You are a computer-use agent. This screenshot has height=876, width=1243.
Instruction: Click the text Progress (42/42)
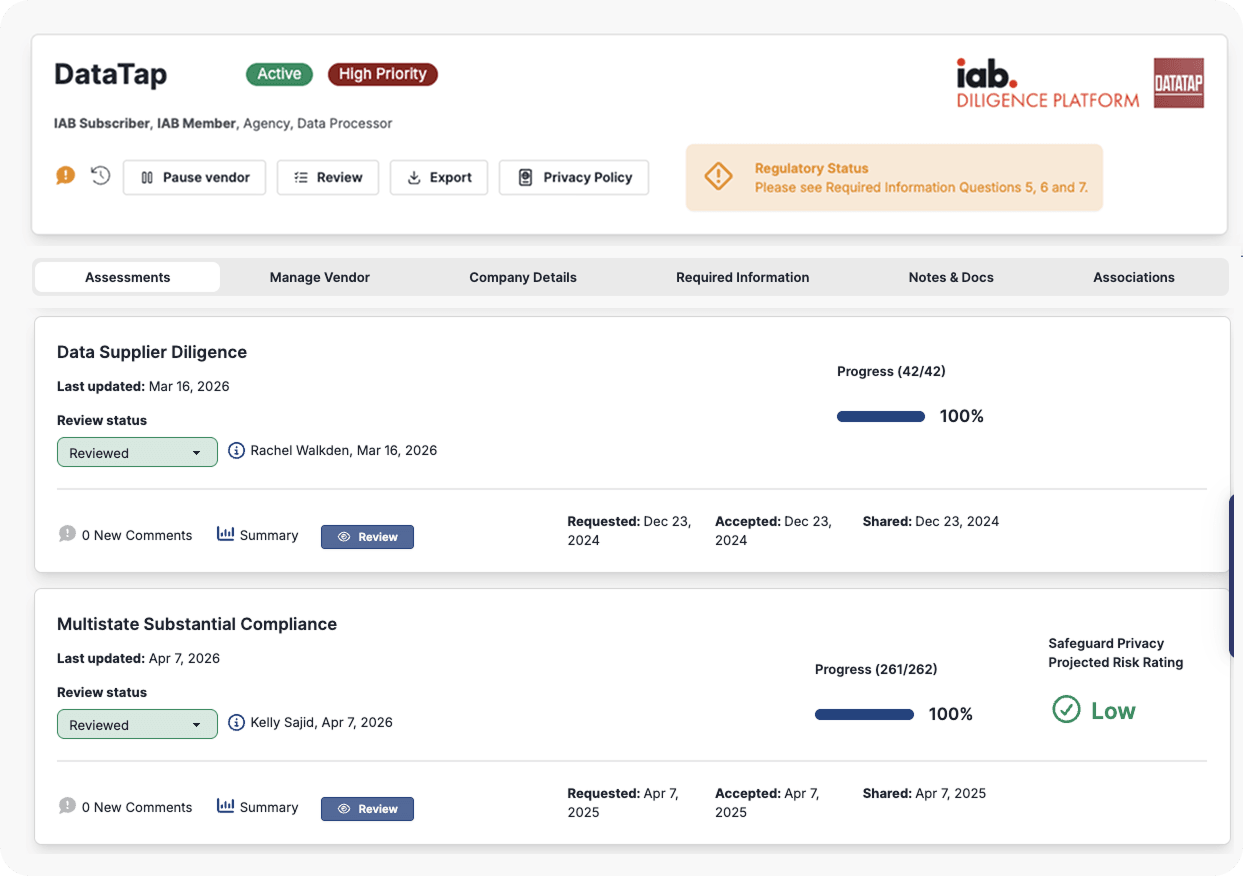click(x=891, y=371)
